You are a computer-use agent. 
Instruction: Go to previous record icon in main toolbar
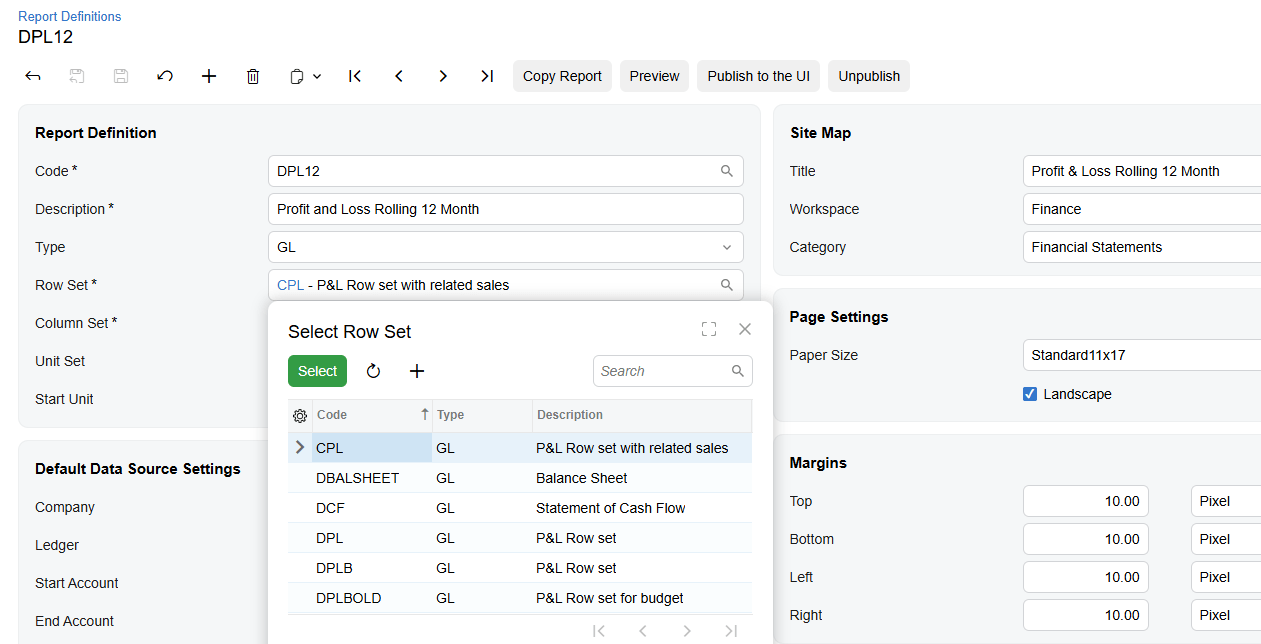[x=399, y=76]
